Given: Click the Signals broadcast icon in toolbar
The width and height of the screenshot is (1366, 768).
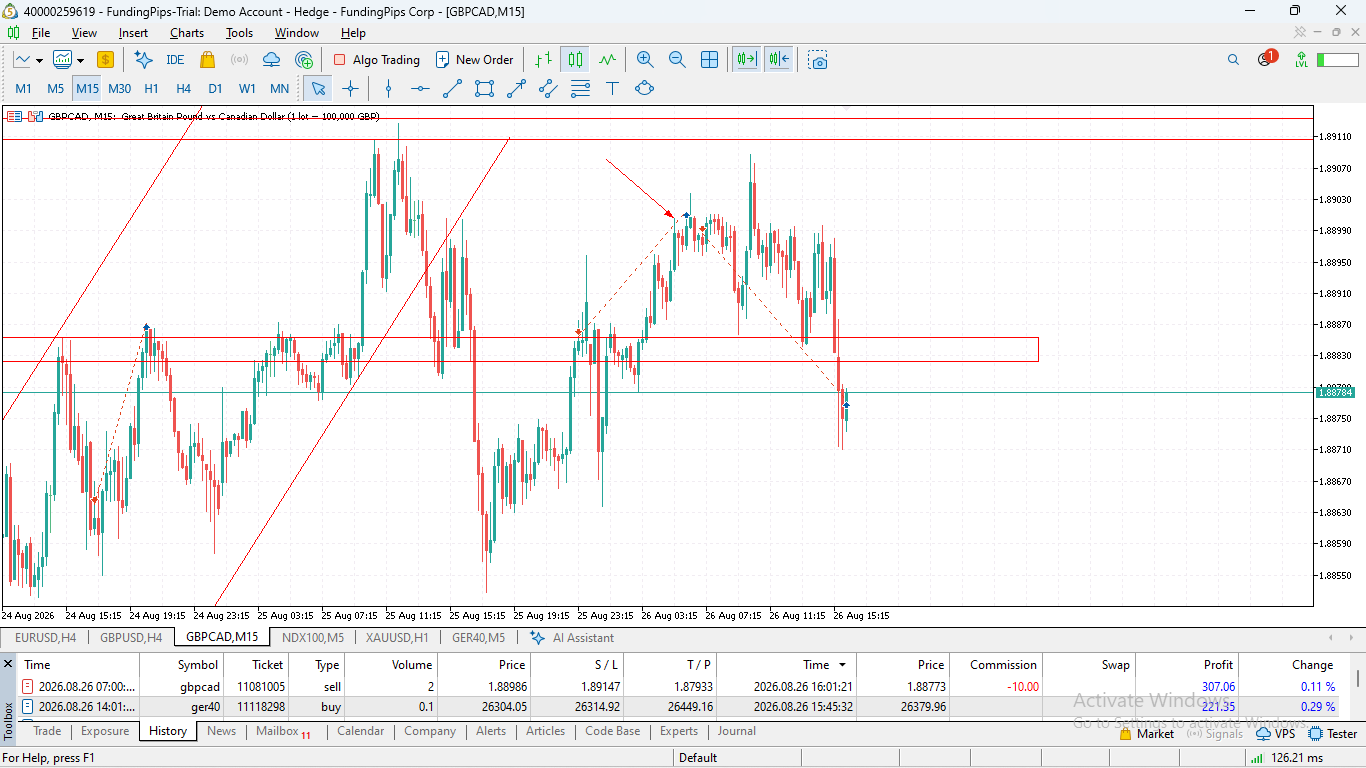Looking at the screenshot, I should (239, 60).
